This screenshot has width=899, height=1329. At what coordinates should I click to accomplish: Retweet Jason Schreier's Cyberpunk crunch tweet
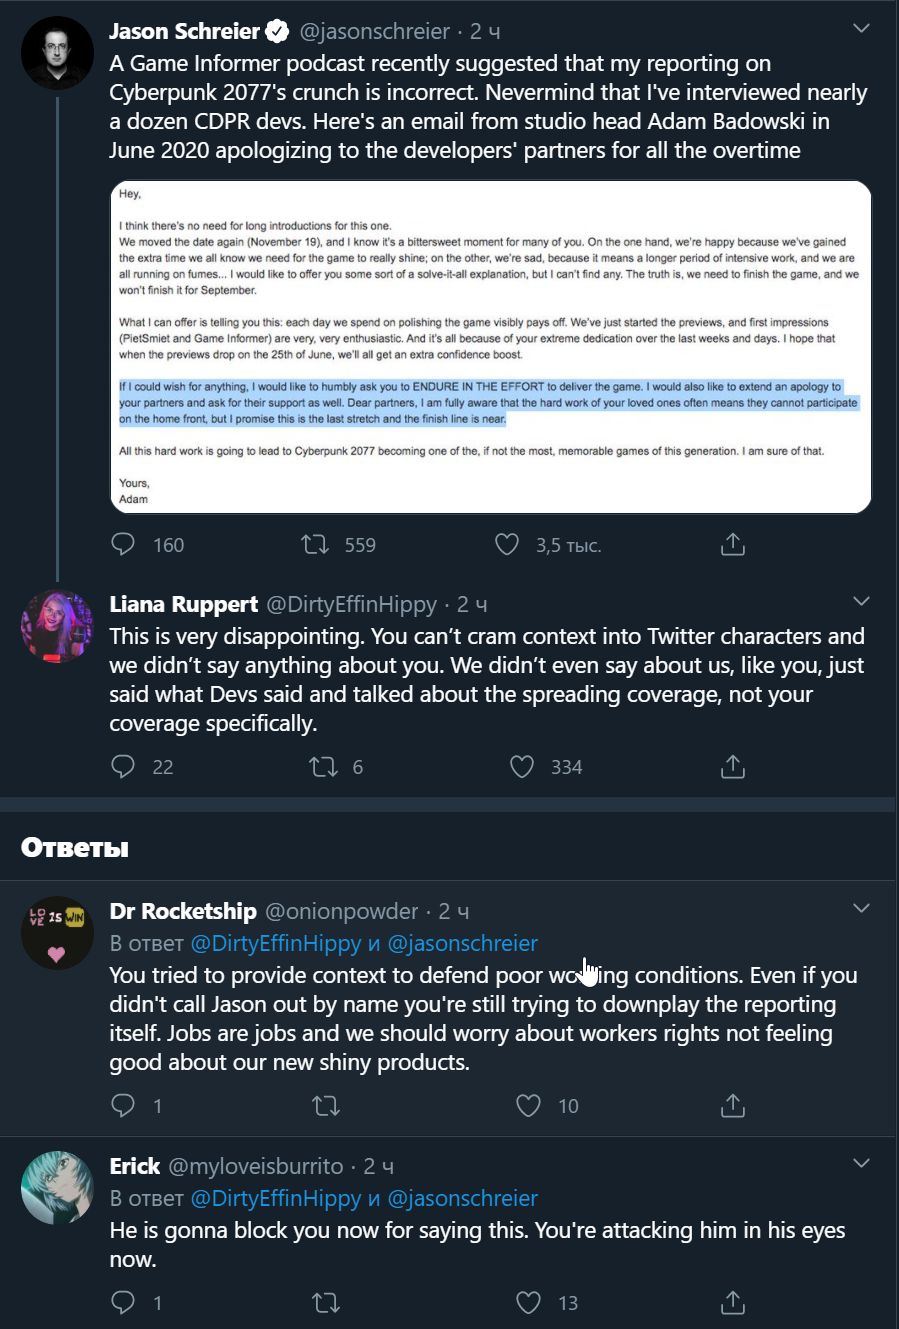click(x=315, y=544)
